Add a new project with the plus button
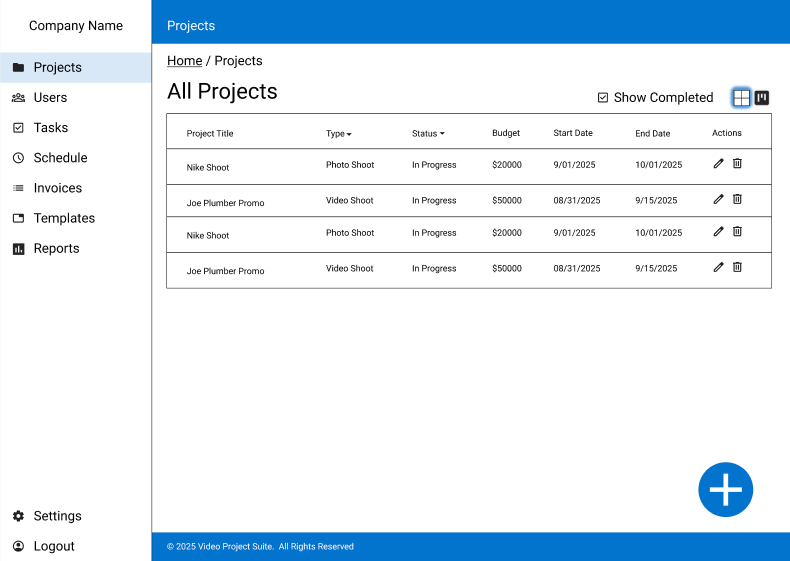The height and width of the screenshot is (561, 790). tap(726, 489)
